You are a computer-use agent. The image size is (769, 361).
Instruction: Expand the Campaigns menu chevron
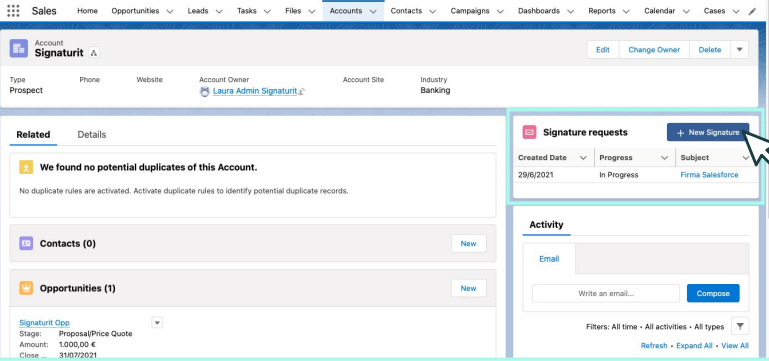tap(500, 11)
